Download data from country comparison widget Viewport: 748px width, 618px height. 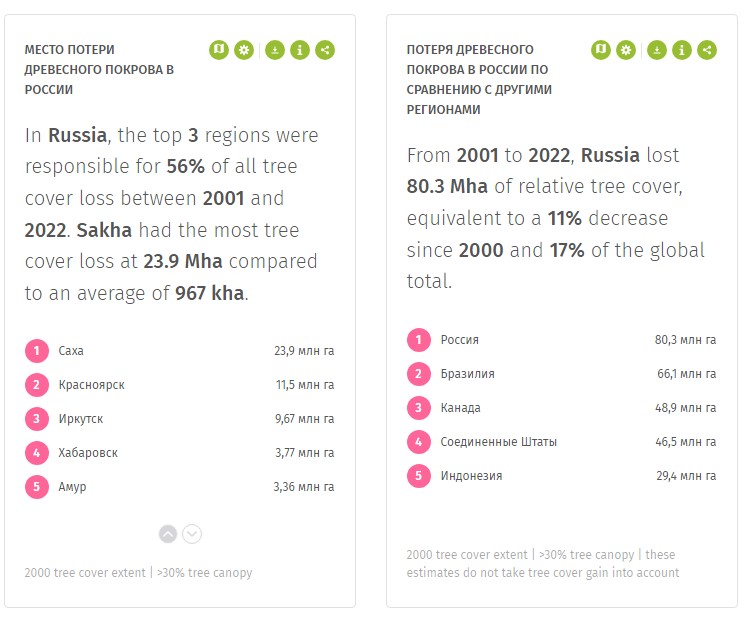click(656, 50)
